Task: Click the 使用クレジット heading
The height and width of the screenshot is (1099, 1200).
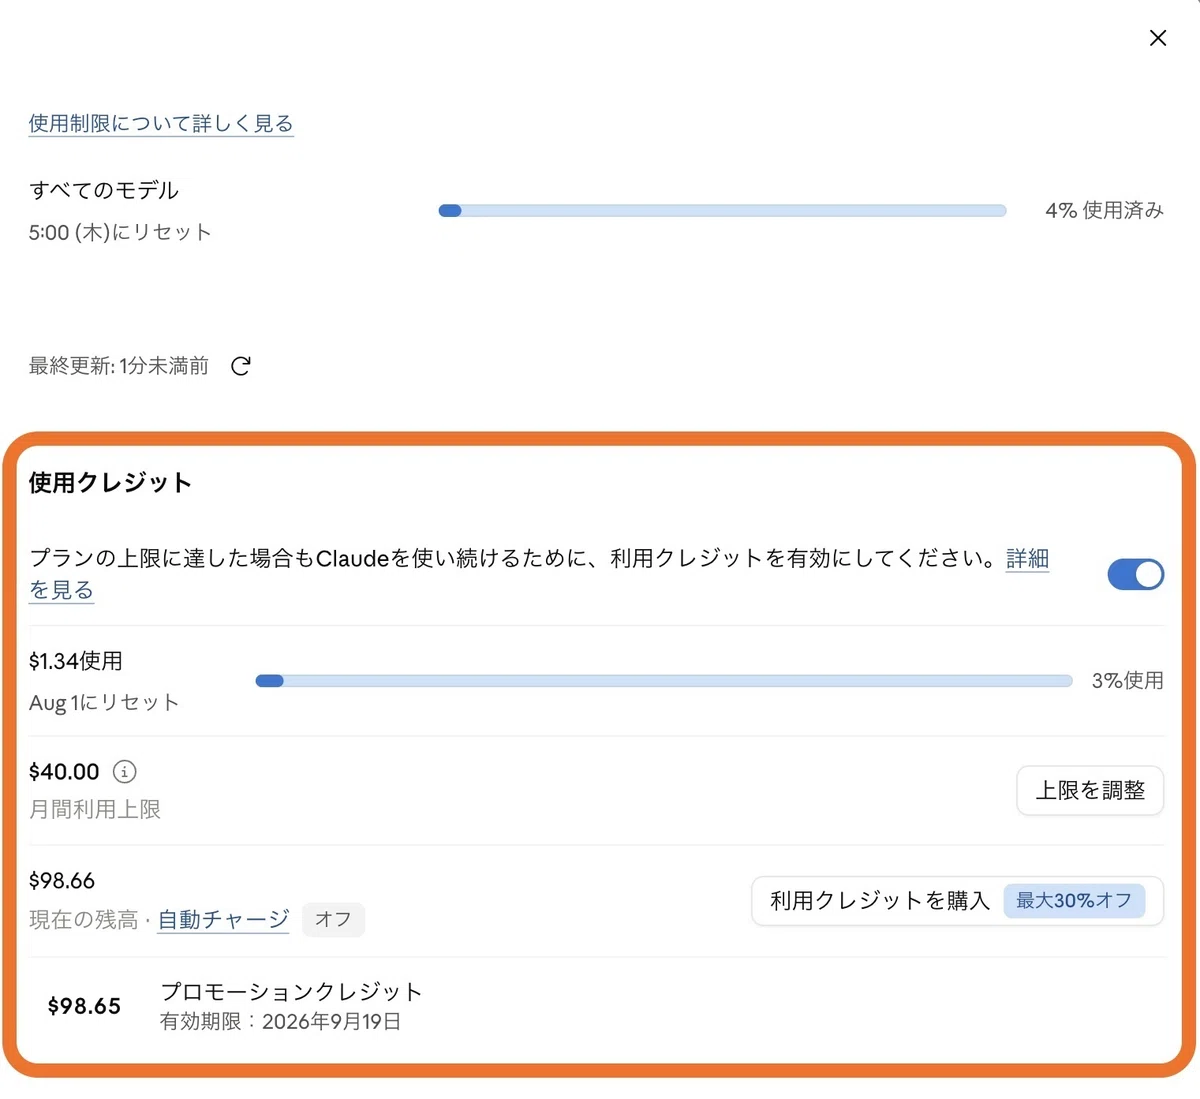Action: 110,482
